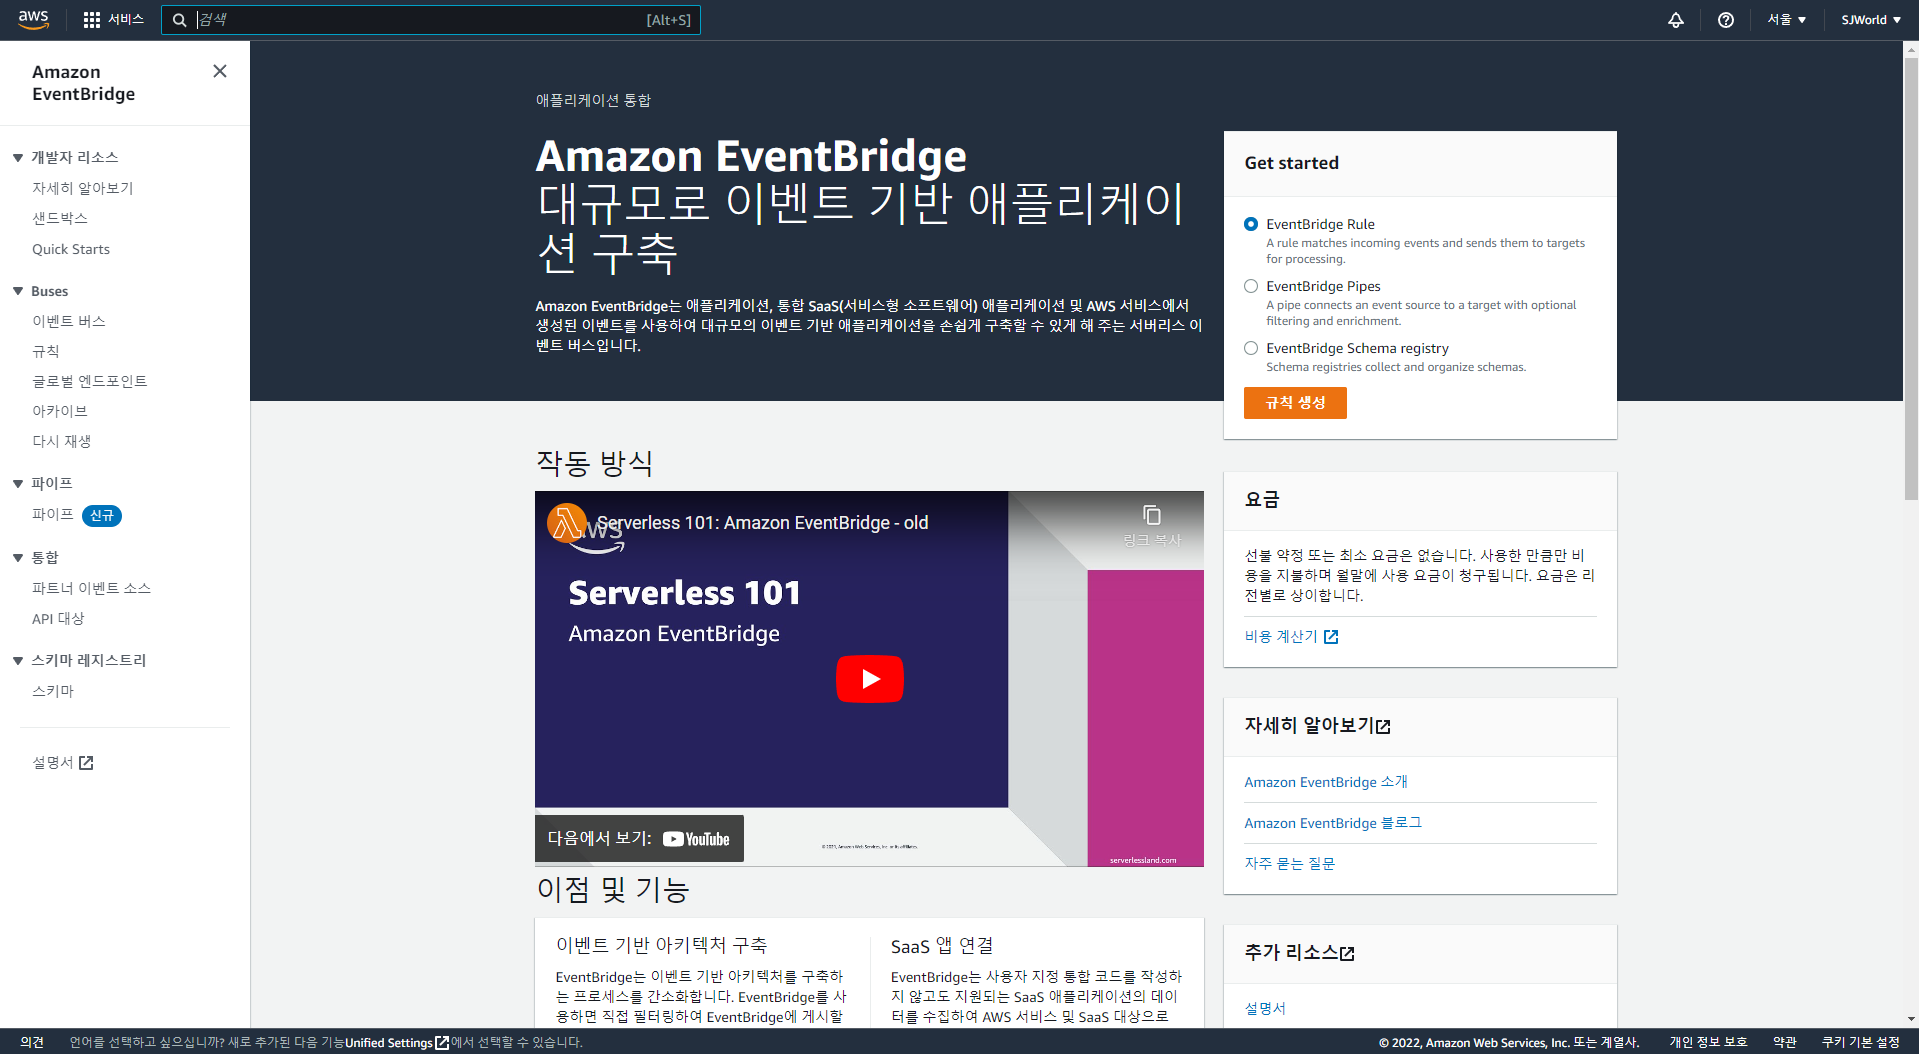Viewport: 1919px width, 1054px height.
Task: Open API 대상 in the sidebar
Action: 58,619
